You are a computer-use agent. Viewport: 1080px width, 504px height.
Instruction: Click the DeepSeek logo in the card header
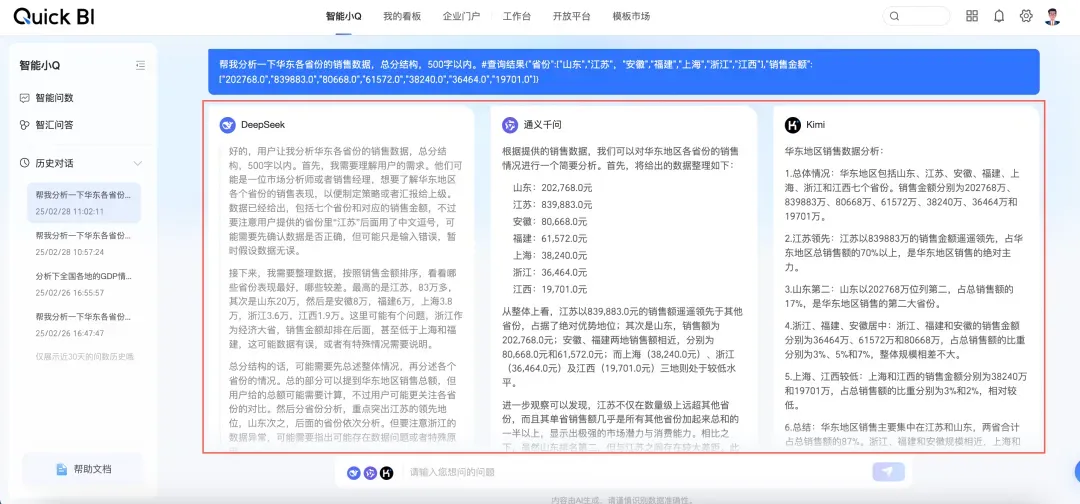[227, 125]
